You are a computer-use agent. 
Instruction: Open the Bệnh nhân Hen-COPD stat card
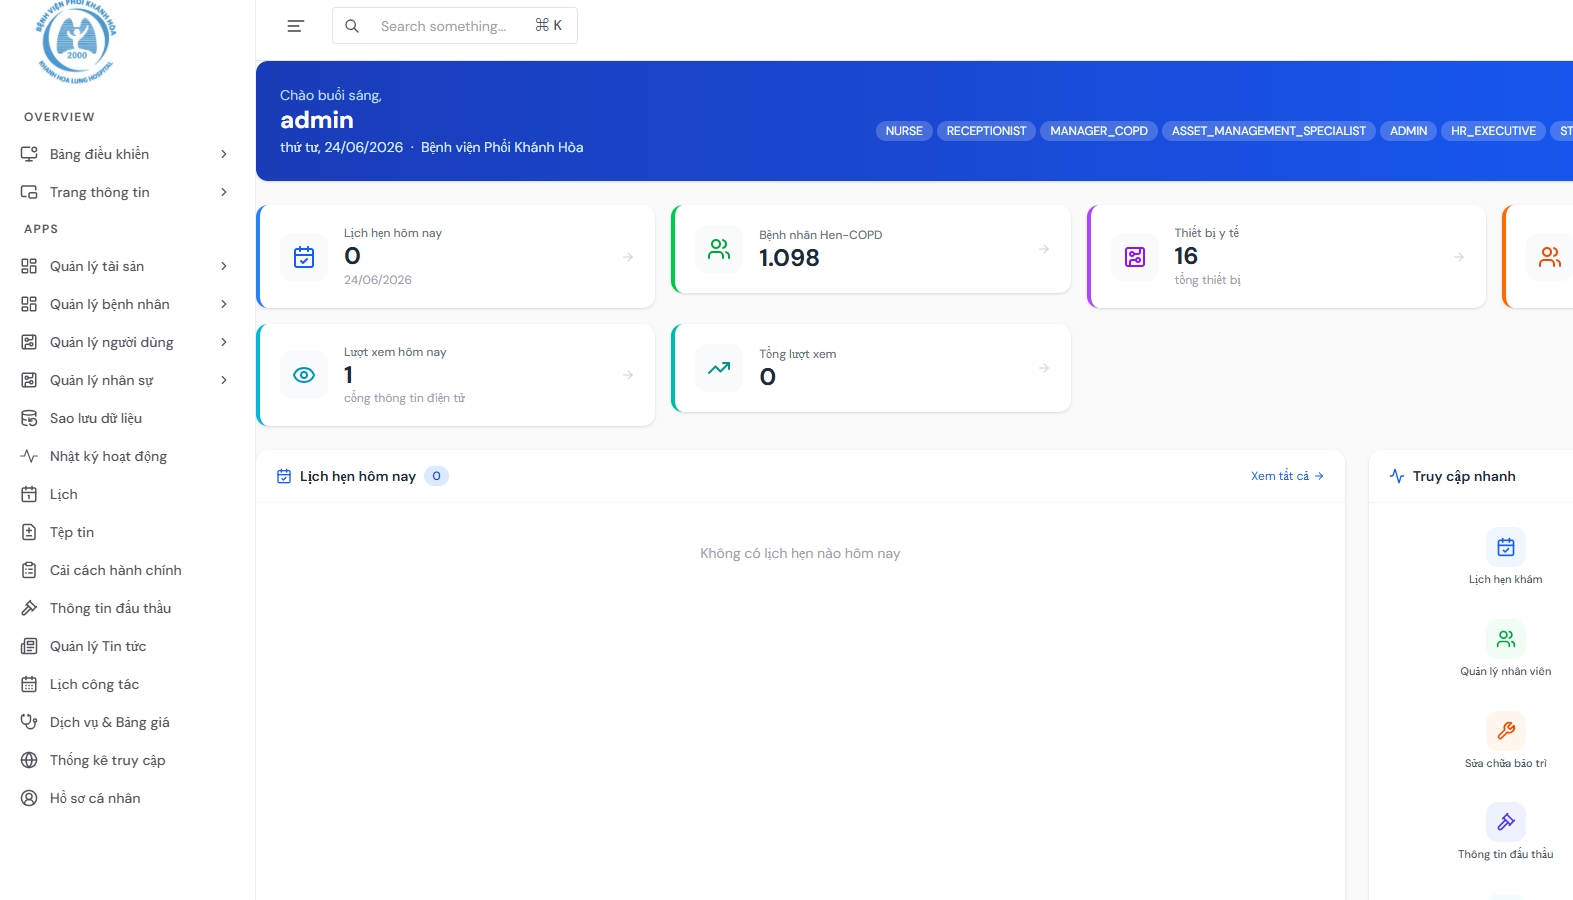tap(871, 249)
